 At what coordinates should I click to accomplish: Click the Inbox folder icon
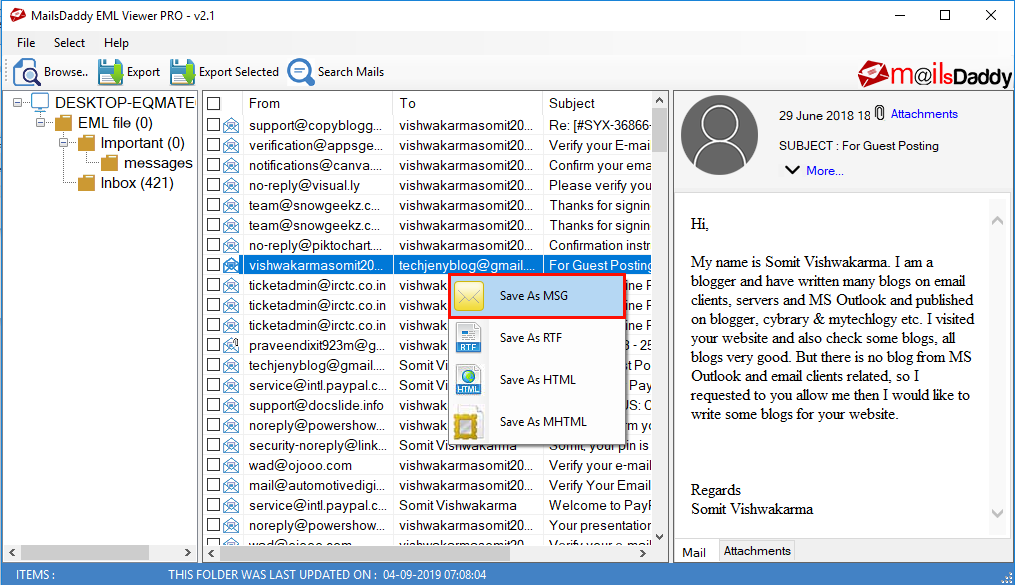pos(87,183)
